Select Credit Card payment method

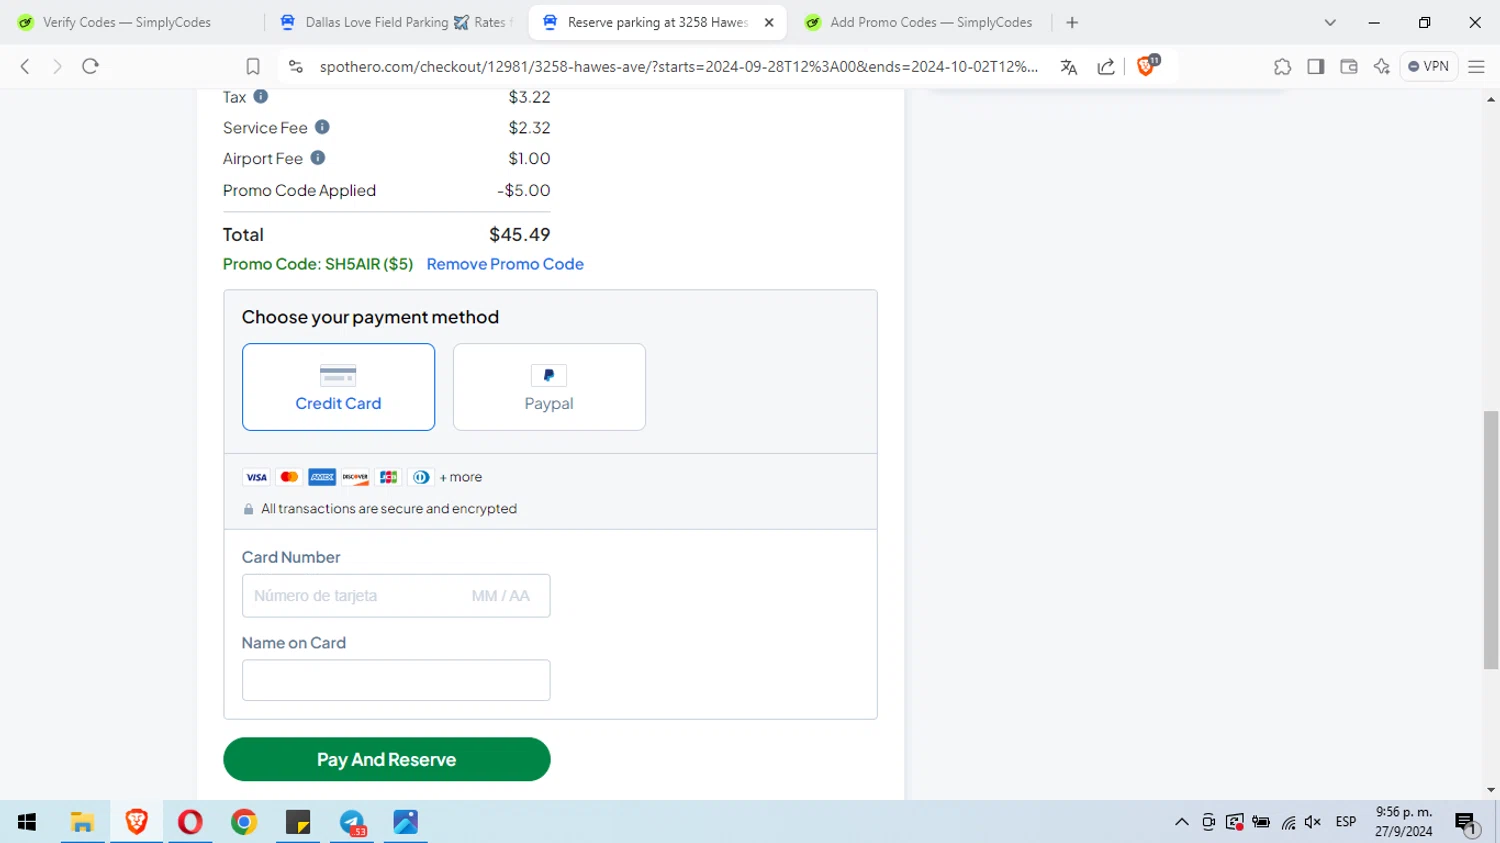click(338, 387)
